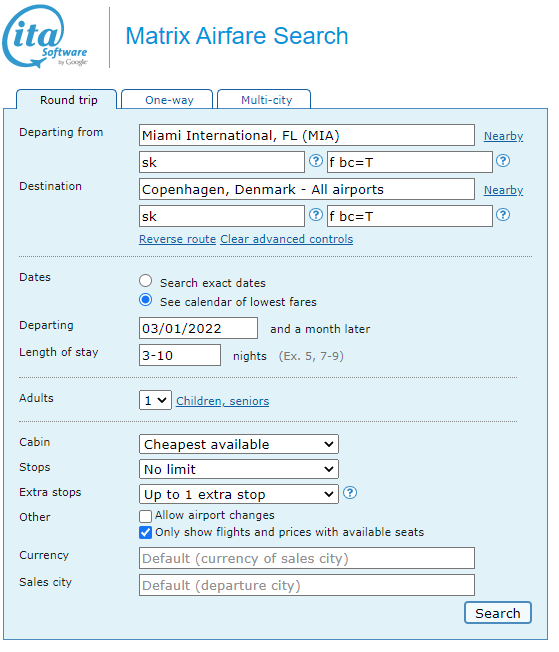
Task: Expand the Extra stops dropdown
Action: (x=239, y=494)
